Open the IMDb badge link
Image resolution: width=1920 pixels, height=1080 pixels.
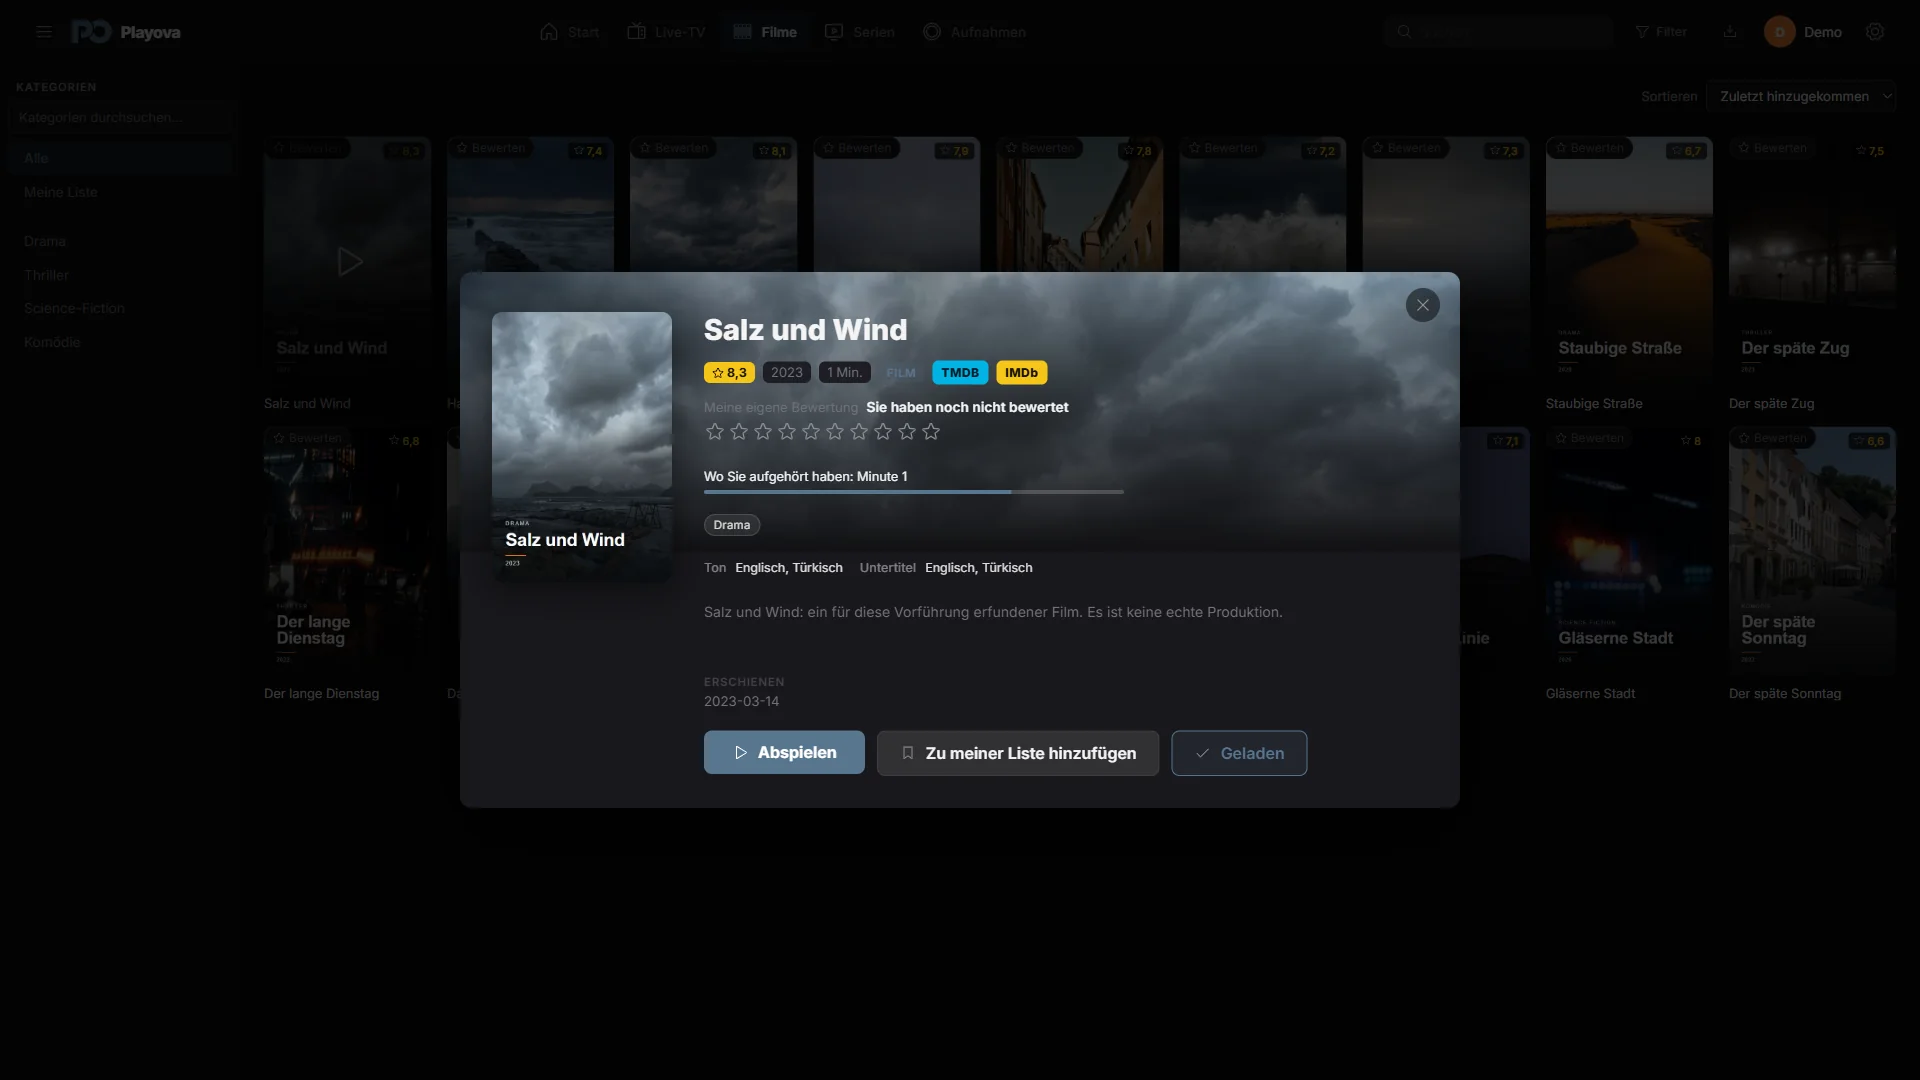click(1021, 372)
